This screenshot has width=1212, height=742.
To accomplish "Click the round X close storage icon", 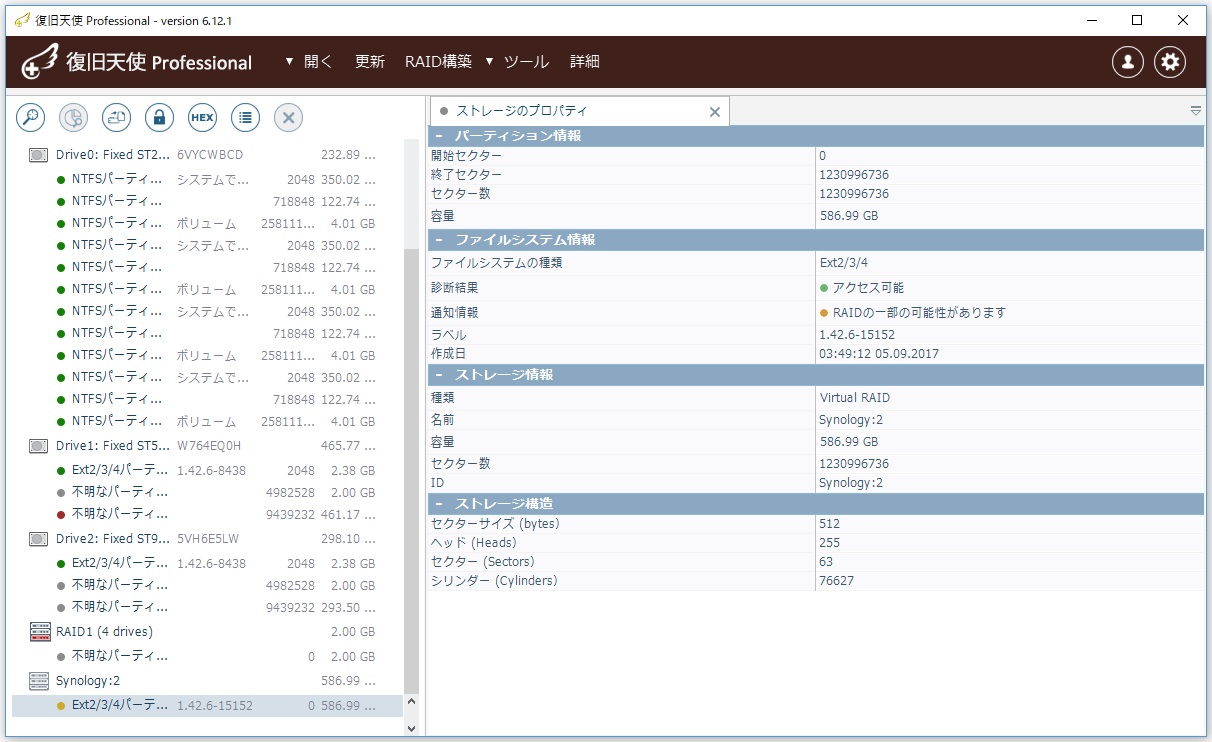I will [288, 117].
